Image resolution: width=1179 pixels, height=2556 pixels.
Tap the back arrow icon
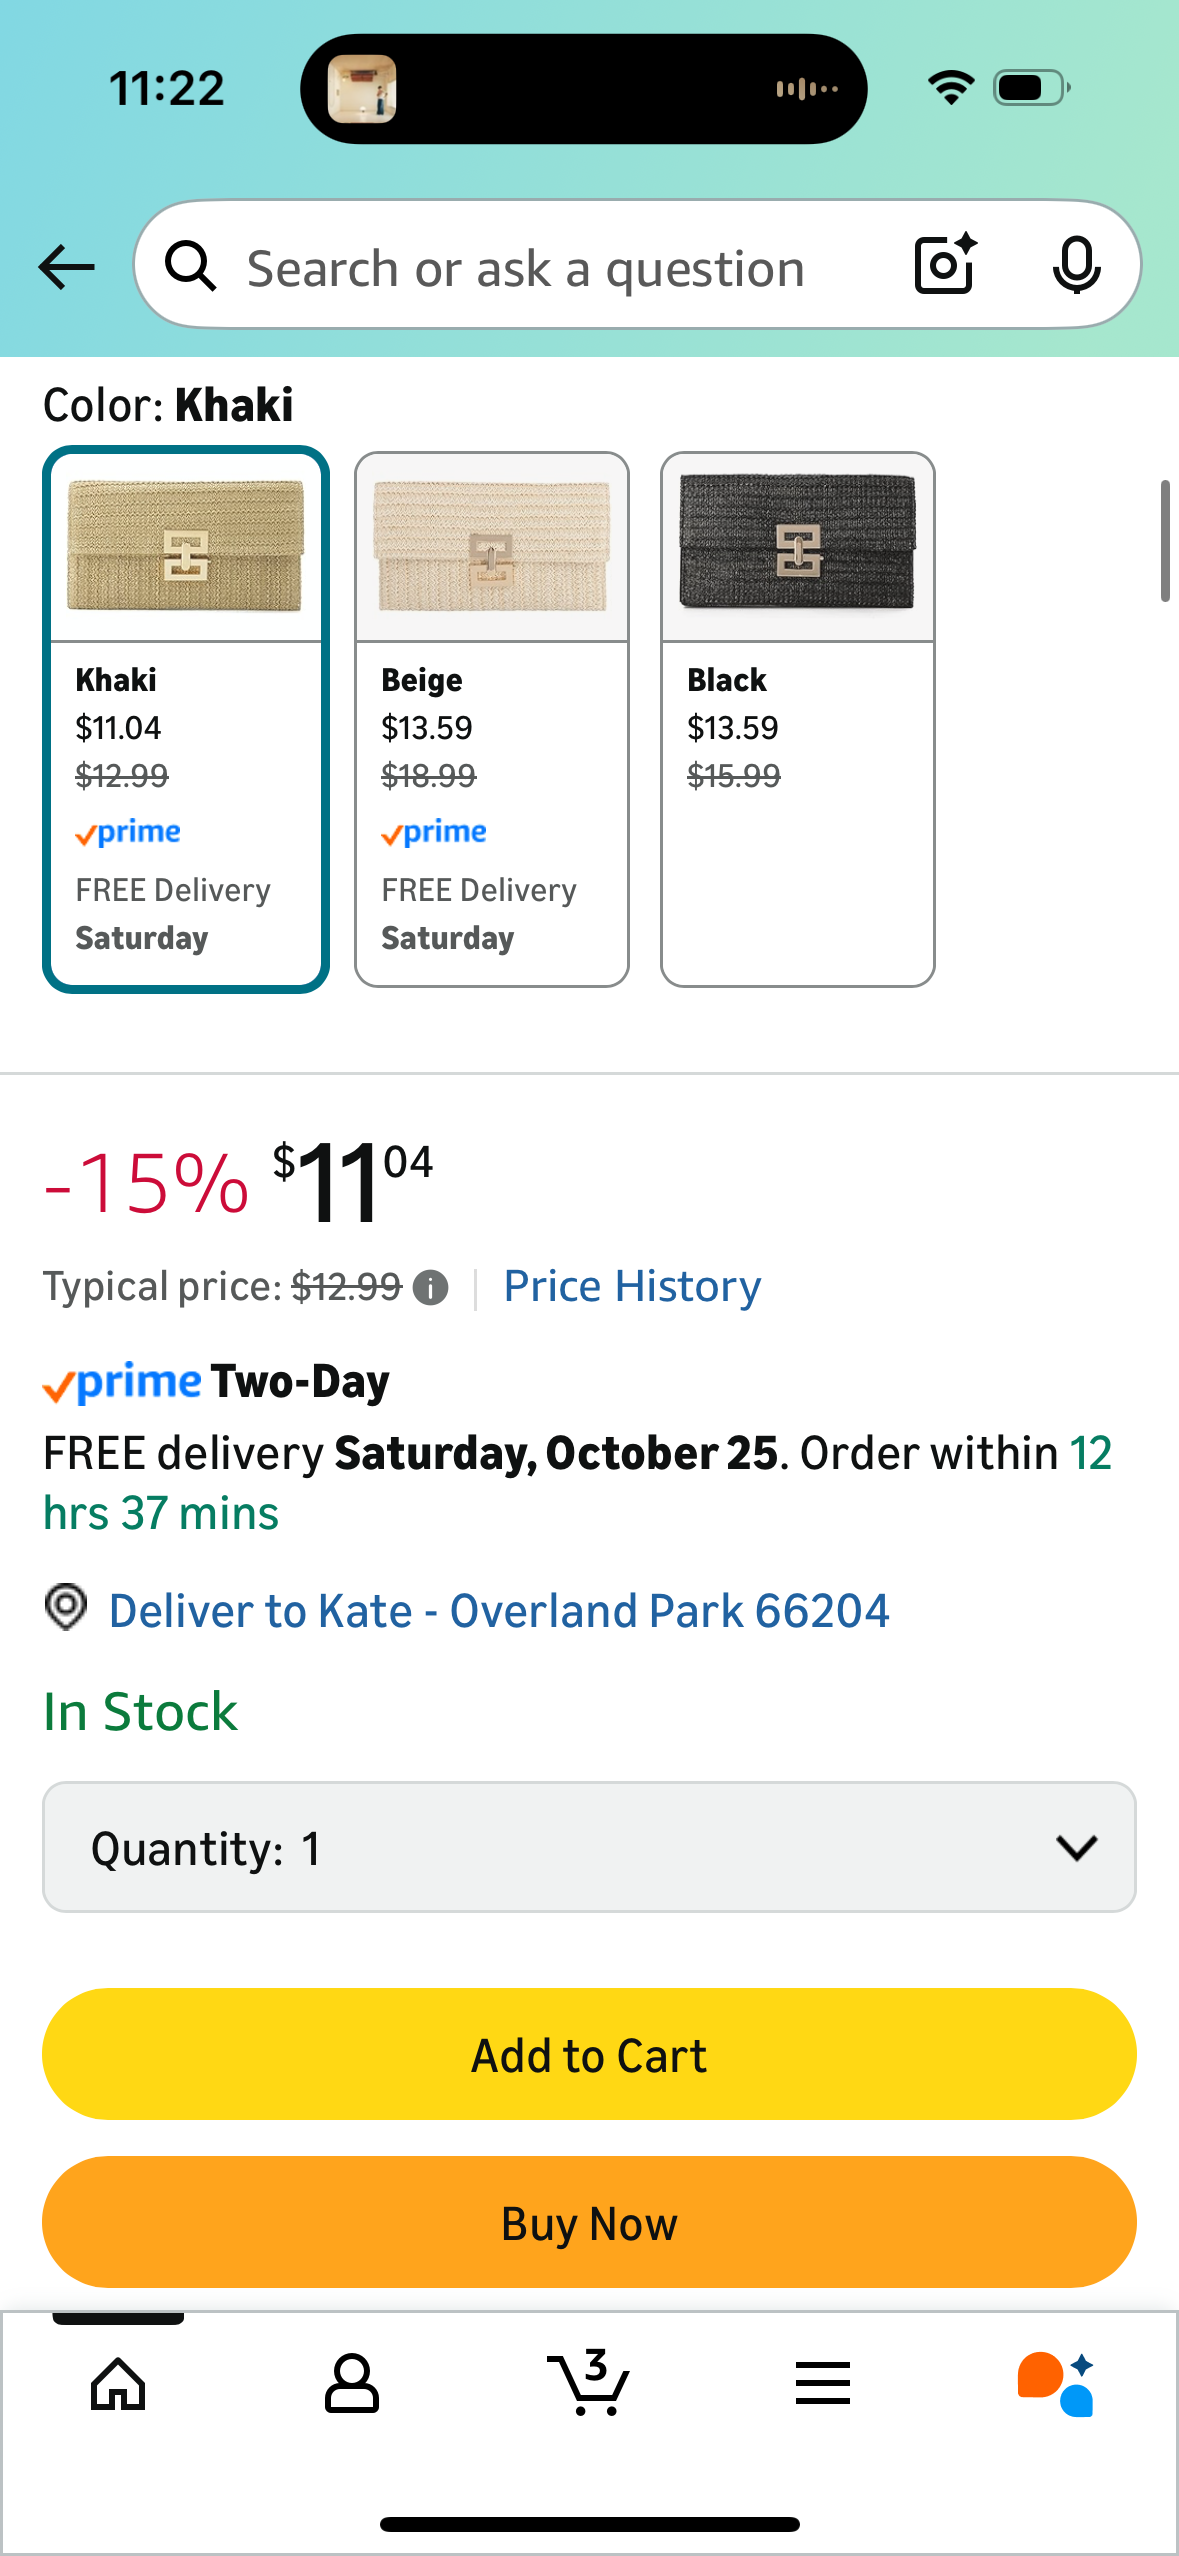coord(66,267)
